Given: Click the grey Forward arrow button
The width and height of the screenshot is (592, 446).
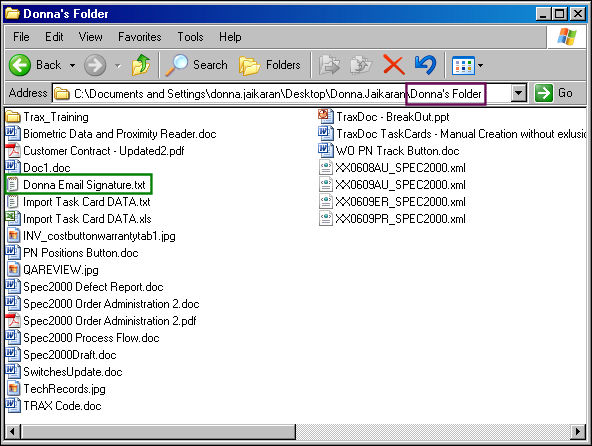Looking at the screenshot, I should 95,65.
